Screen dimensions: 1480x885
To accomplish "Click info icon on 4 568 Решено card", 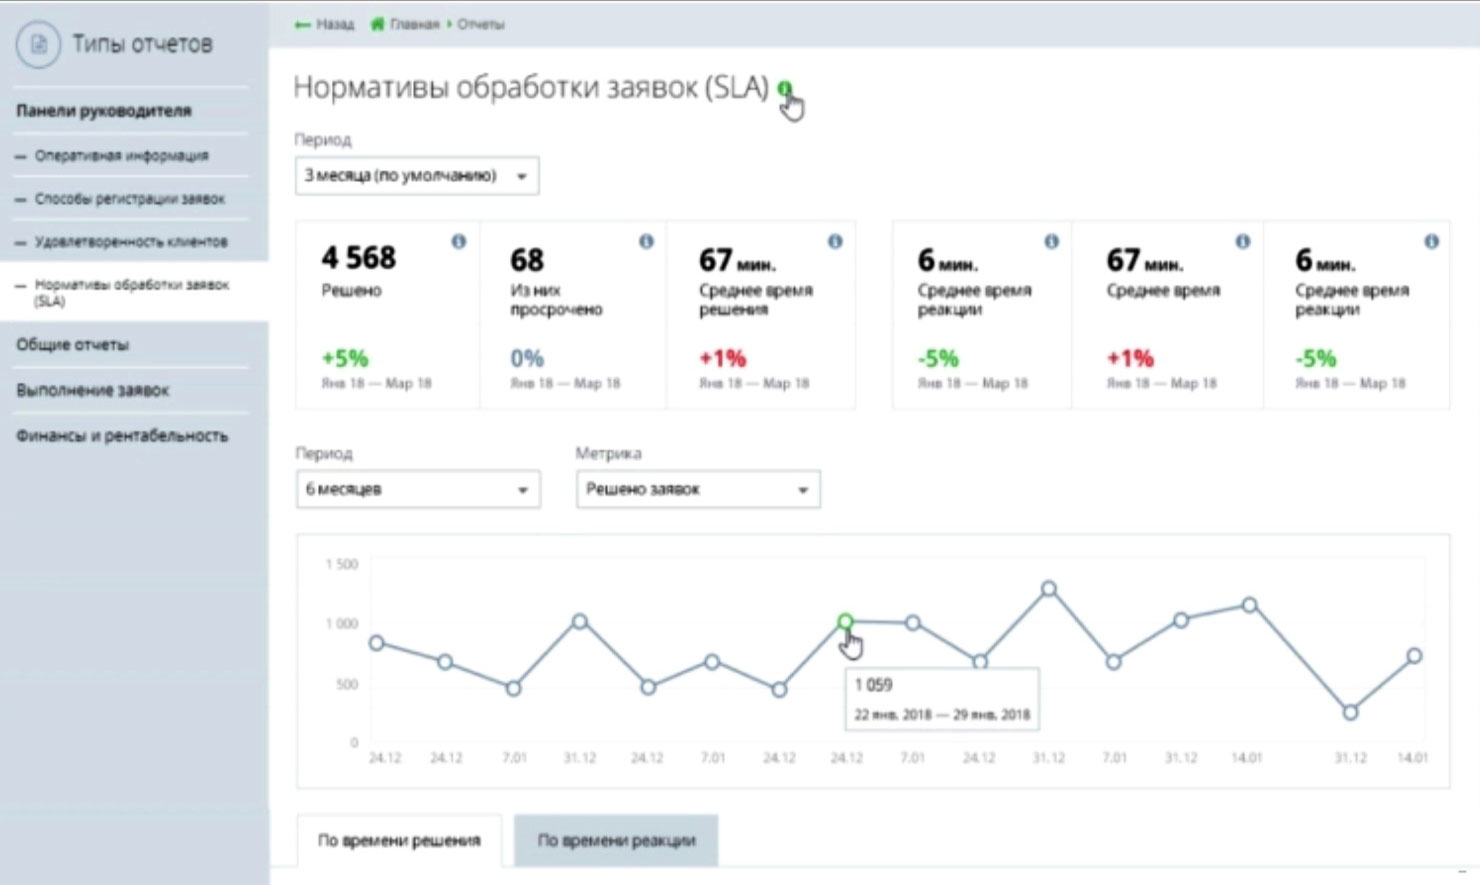I will [458, 241].
